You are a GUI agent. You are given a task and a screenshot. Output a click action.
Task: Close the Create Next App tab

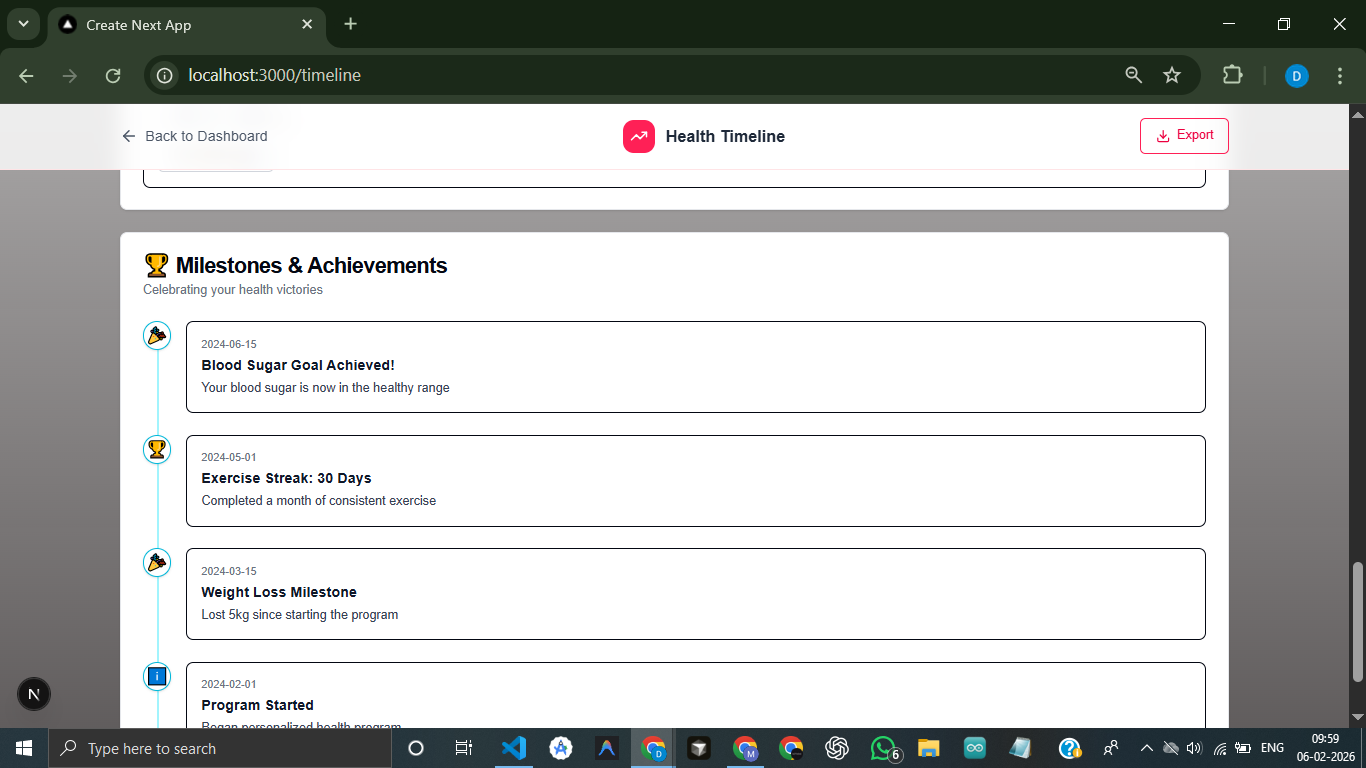pos(307,24)
